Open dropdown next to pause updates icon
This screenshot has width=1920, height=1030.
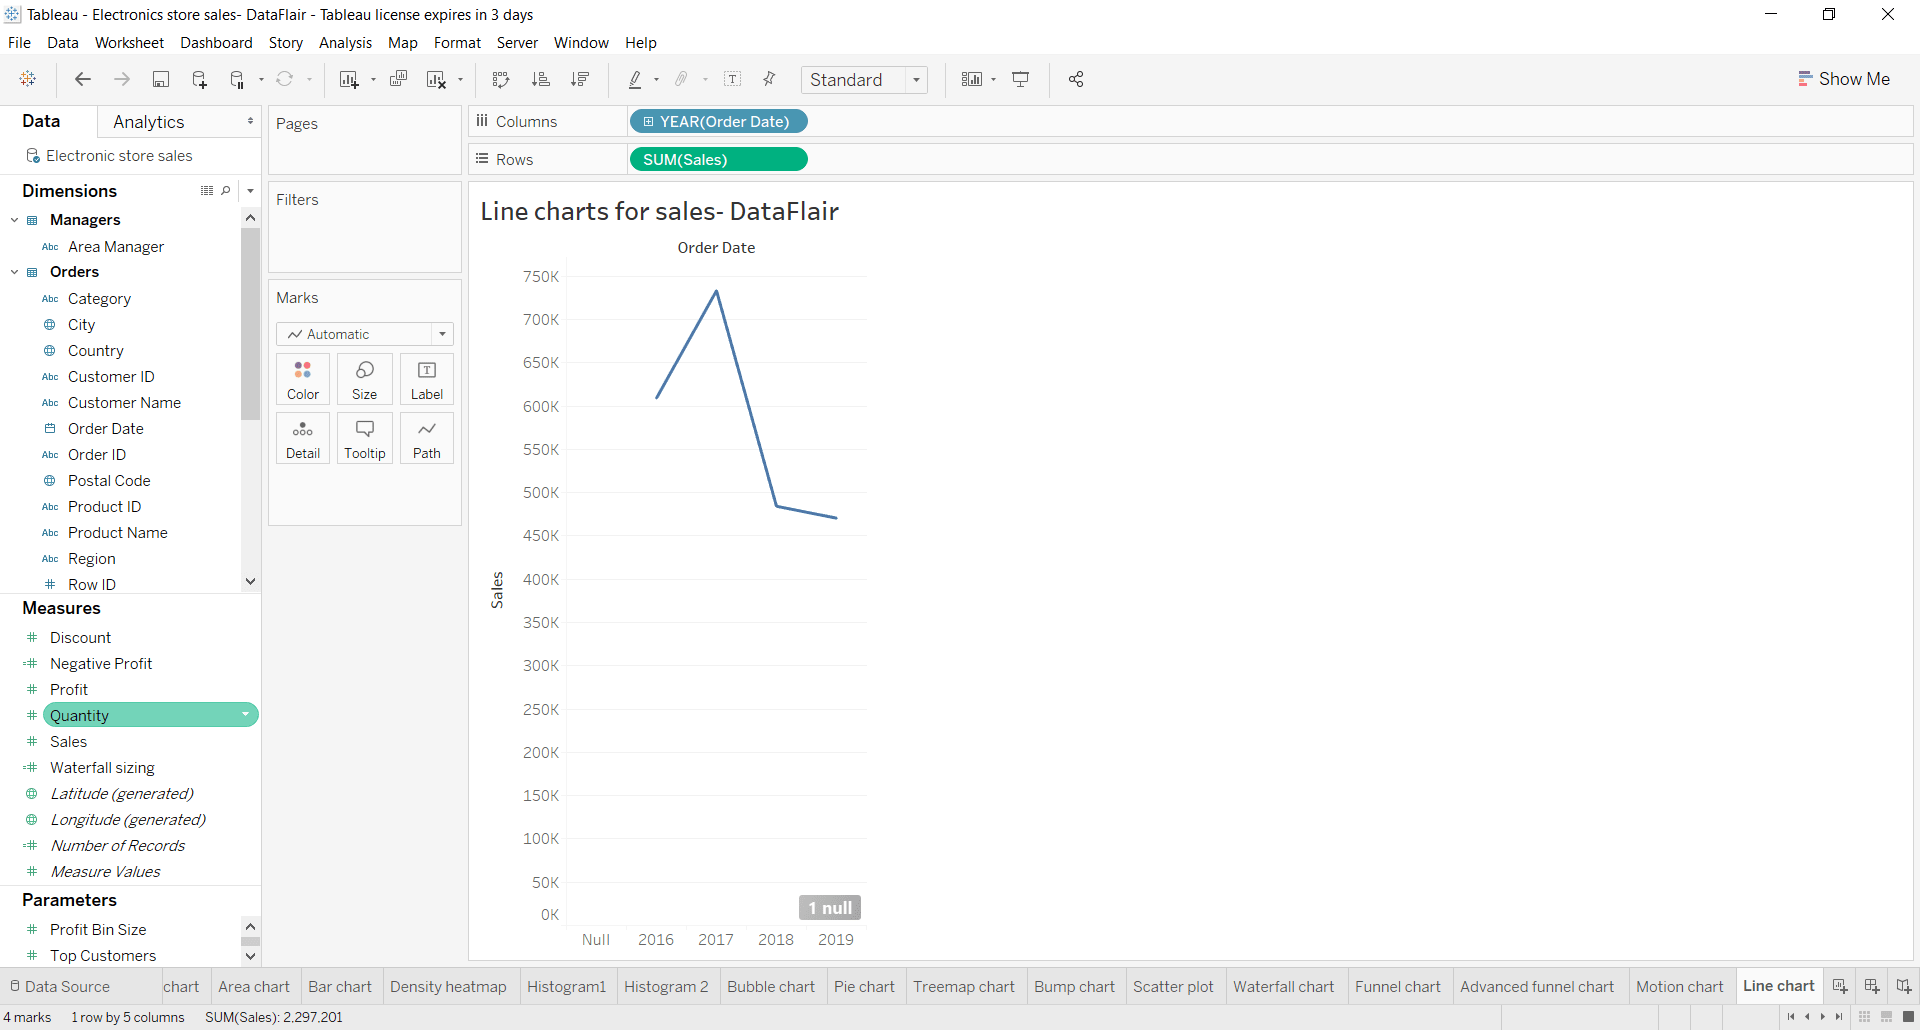point(261,79)
